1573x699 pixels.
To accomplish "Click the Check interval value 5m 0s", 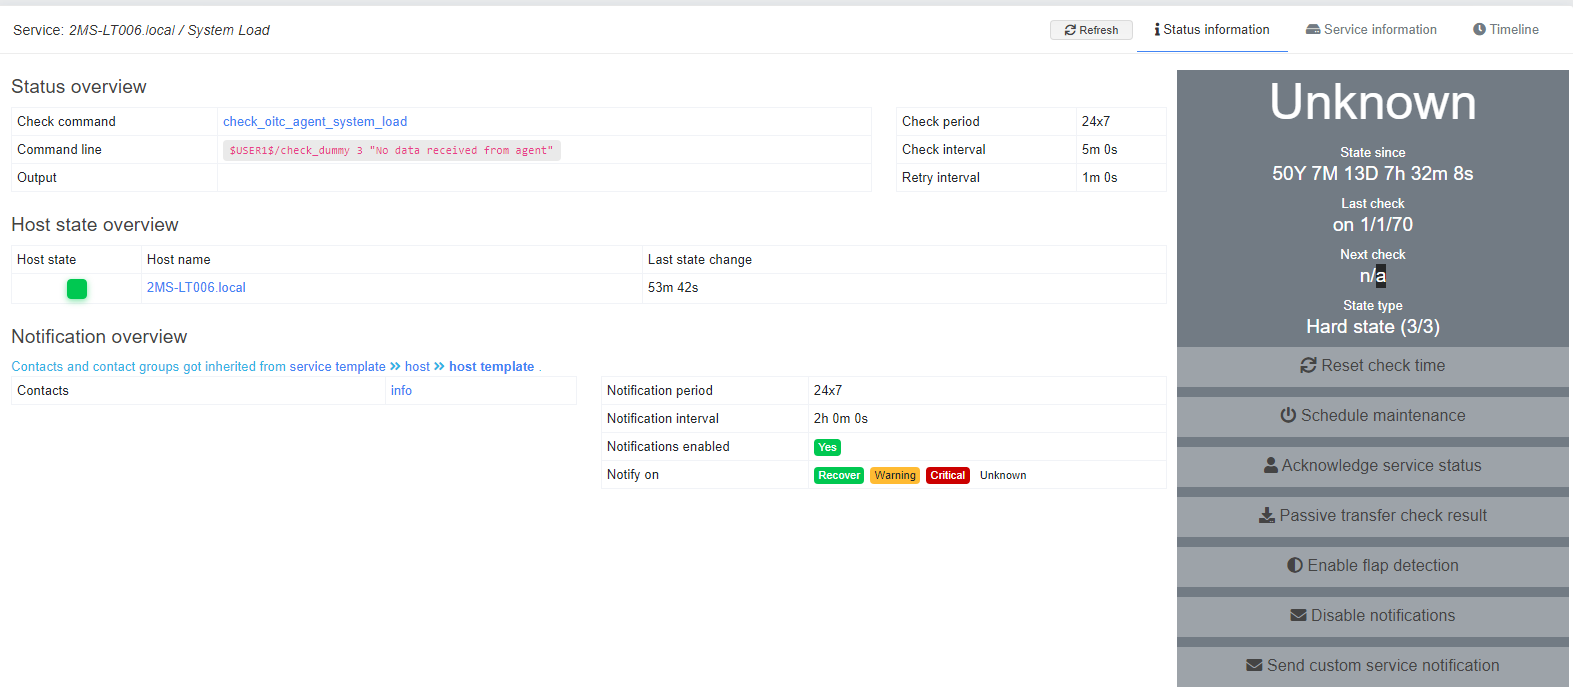I will pyautogui.click(x=1100, y=150).
